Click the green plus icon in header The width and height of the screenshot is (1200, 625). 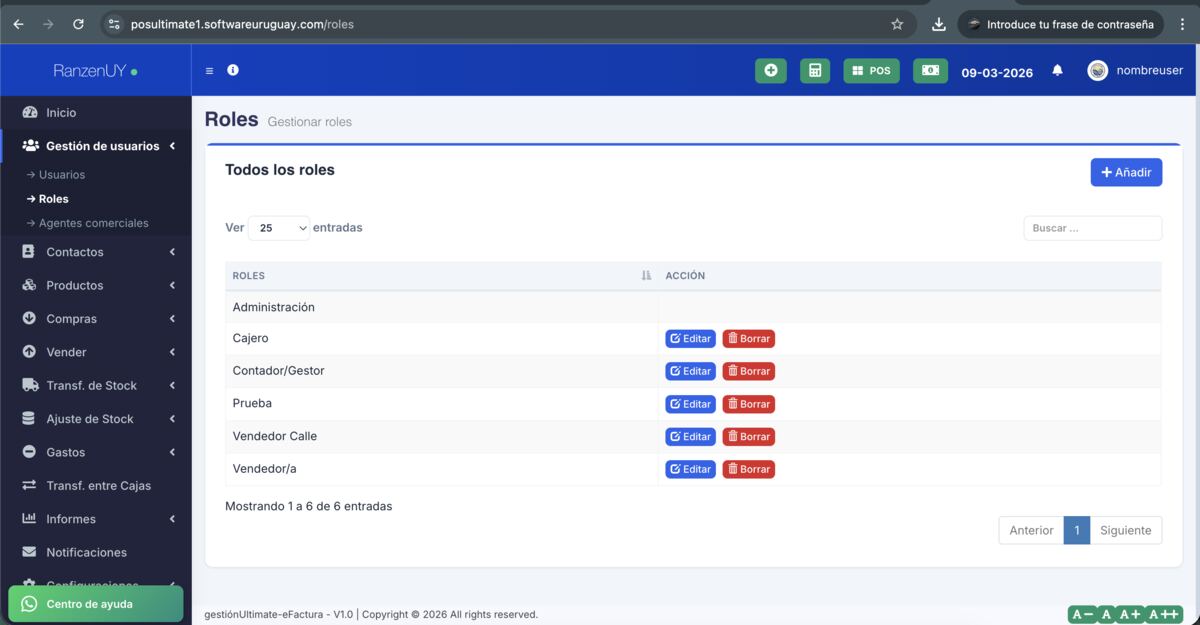(x=770, y=71)
